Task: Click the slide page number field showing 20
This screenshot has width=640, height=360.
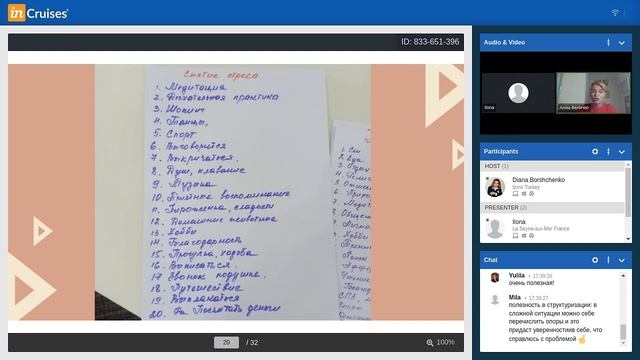Action: coord(227,342)
